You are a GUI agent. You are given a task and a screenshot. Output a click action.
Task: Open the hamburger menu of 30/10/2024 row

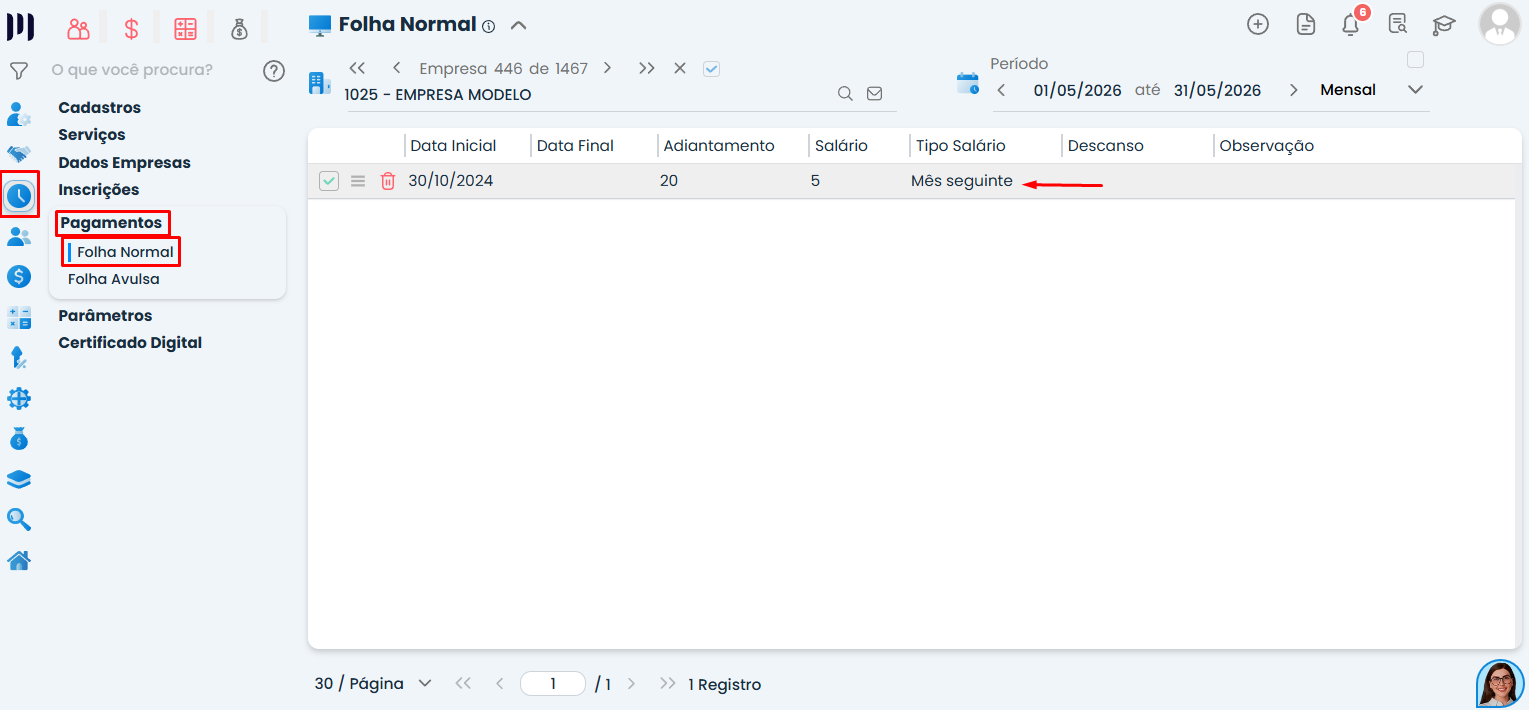pyautogui.click(x=358, y=181)
